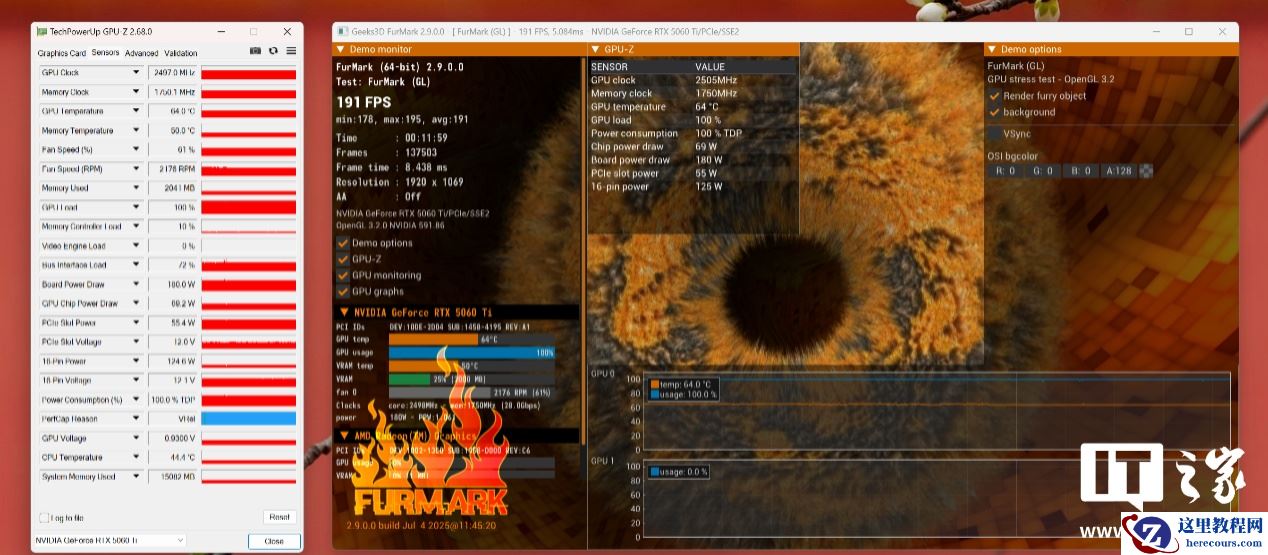Switch to the Graphics Card tab
Screen dimensions: 1268x555
pyautogui.click(x=61, y=53)
